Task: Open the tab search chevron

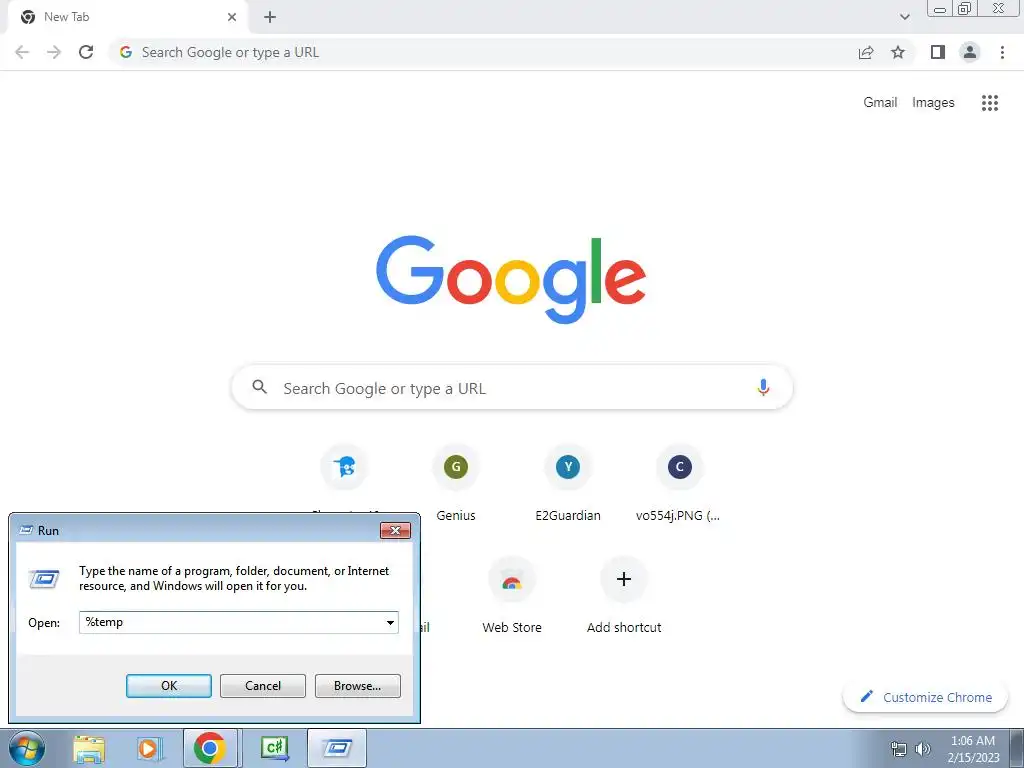Action: coord(904,17)
